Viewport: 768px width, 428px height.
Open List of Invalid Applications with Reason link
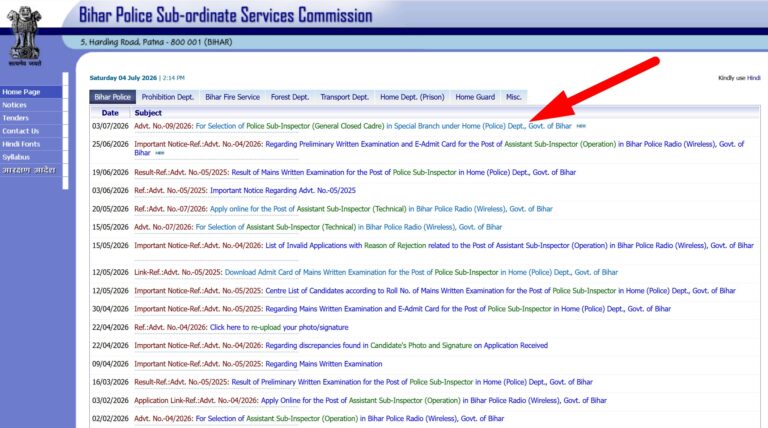point(509,245)
